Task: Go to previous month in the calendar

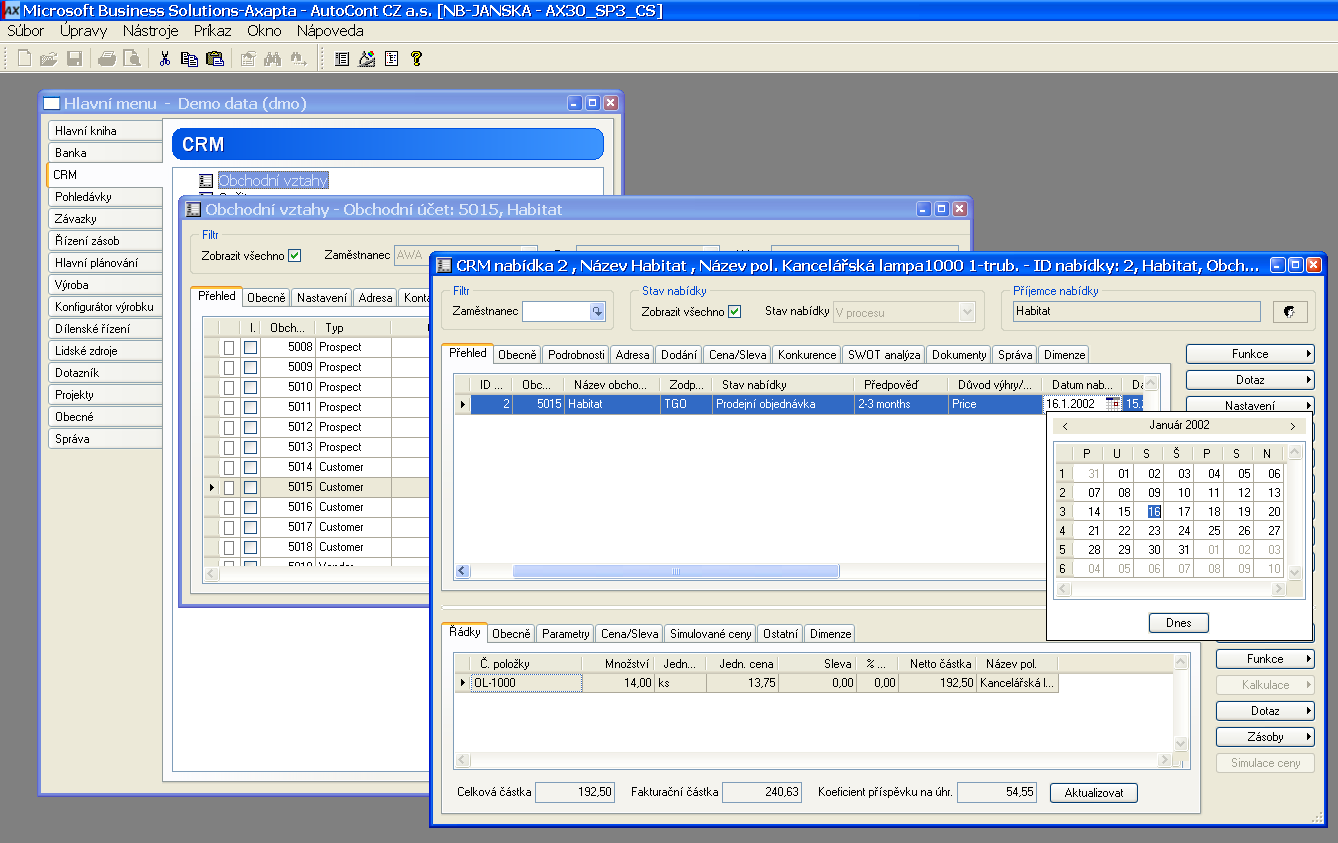Action: pos(1065,426)
